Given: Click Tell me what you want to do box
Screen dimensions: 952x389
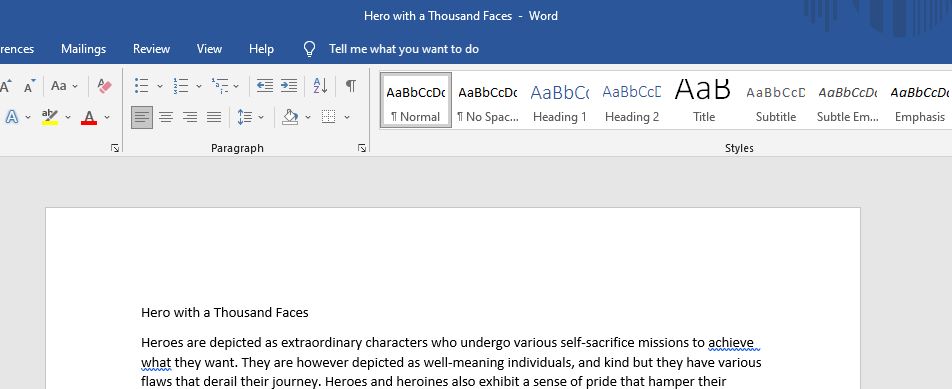Looking at the screenshot, I should click(x=404, y=49).
